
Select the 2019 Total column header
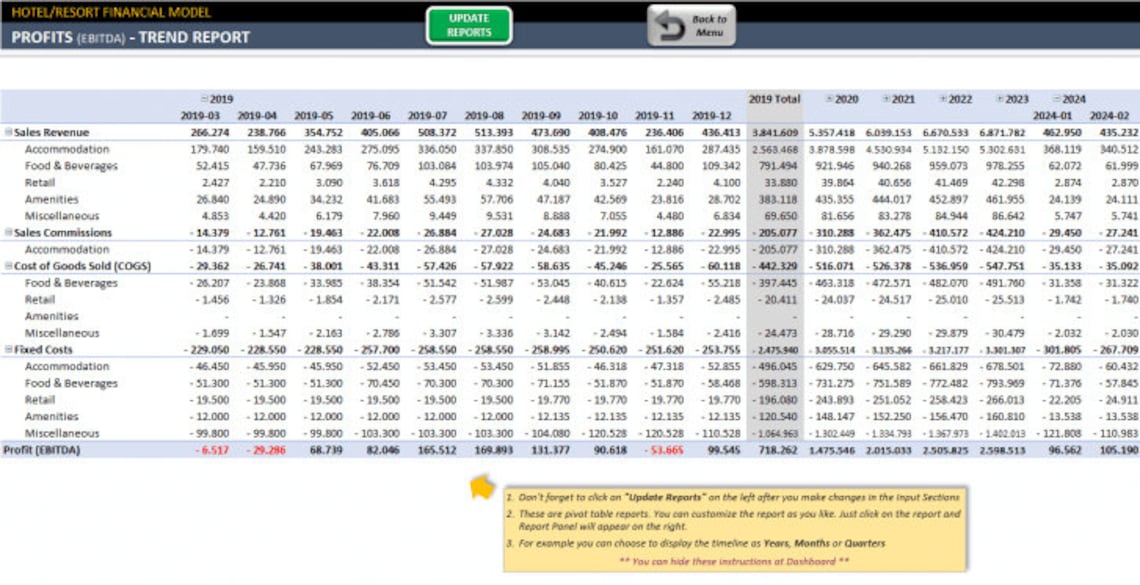tap(774, 99)
